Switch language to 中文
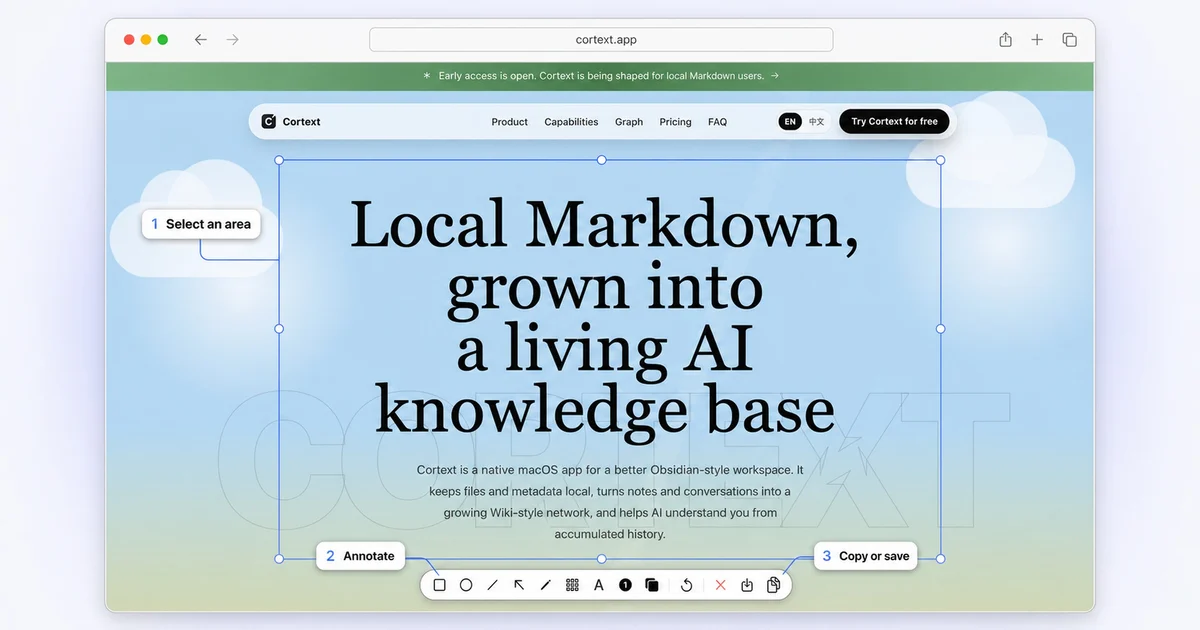 [x=817, y=122]
